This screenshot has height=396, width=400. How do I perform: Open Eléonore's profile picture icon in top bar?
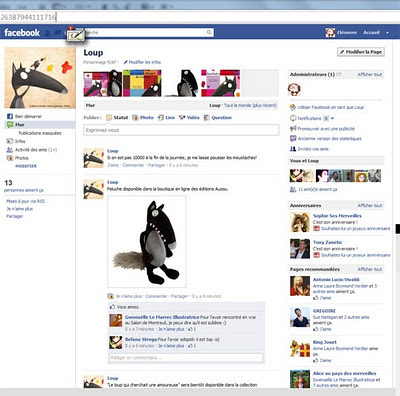click(330, 32)
